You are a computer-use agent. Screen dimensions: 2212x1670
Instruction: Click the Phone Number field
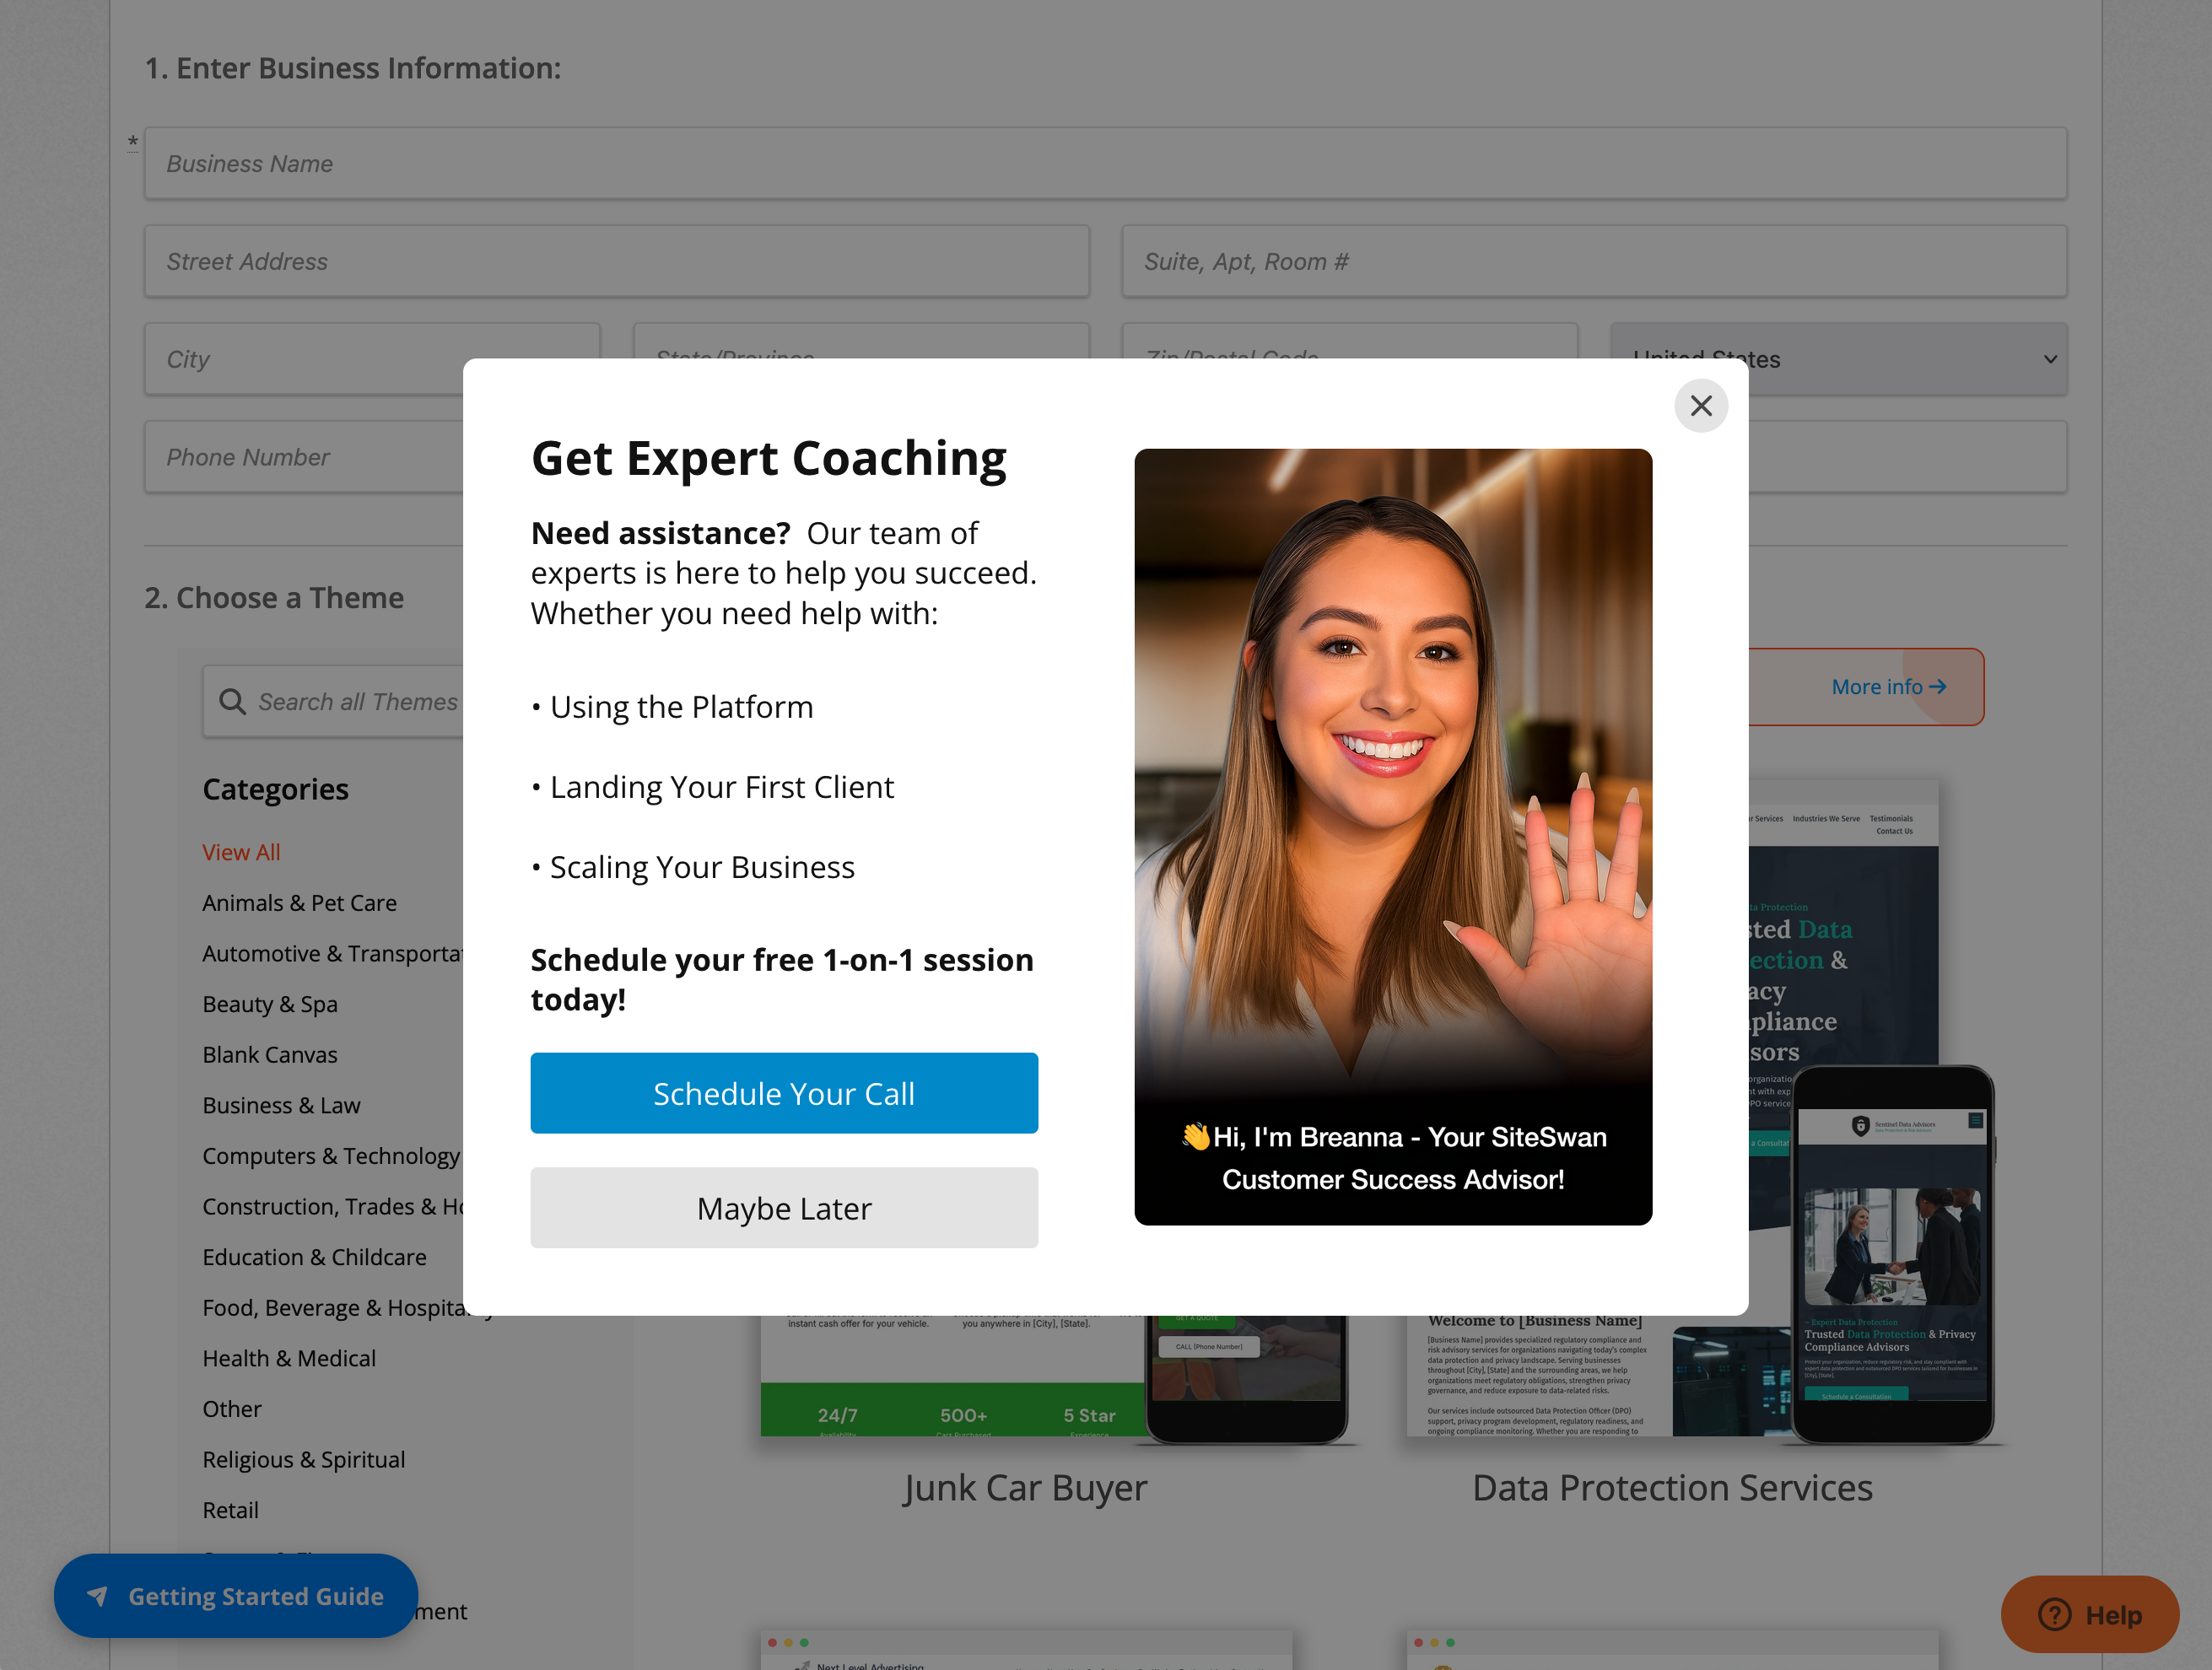coord(304,456)
